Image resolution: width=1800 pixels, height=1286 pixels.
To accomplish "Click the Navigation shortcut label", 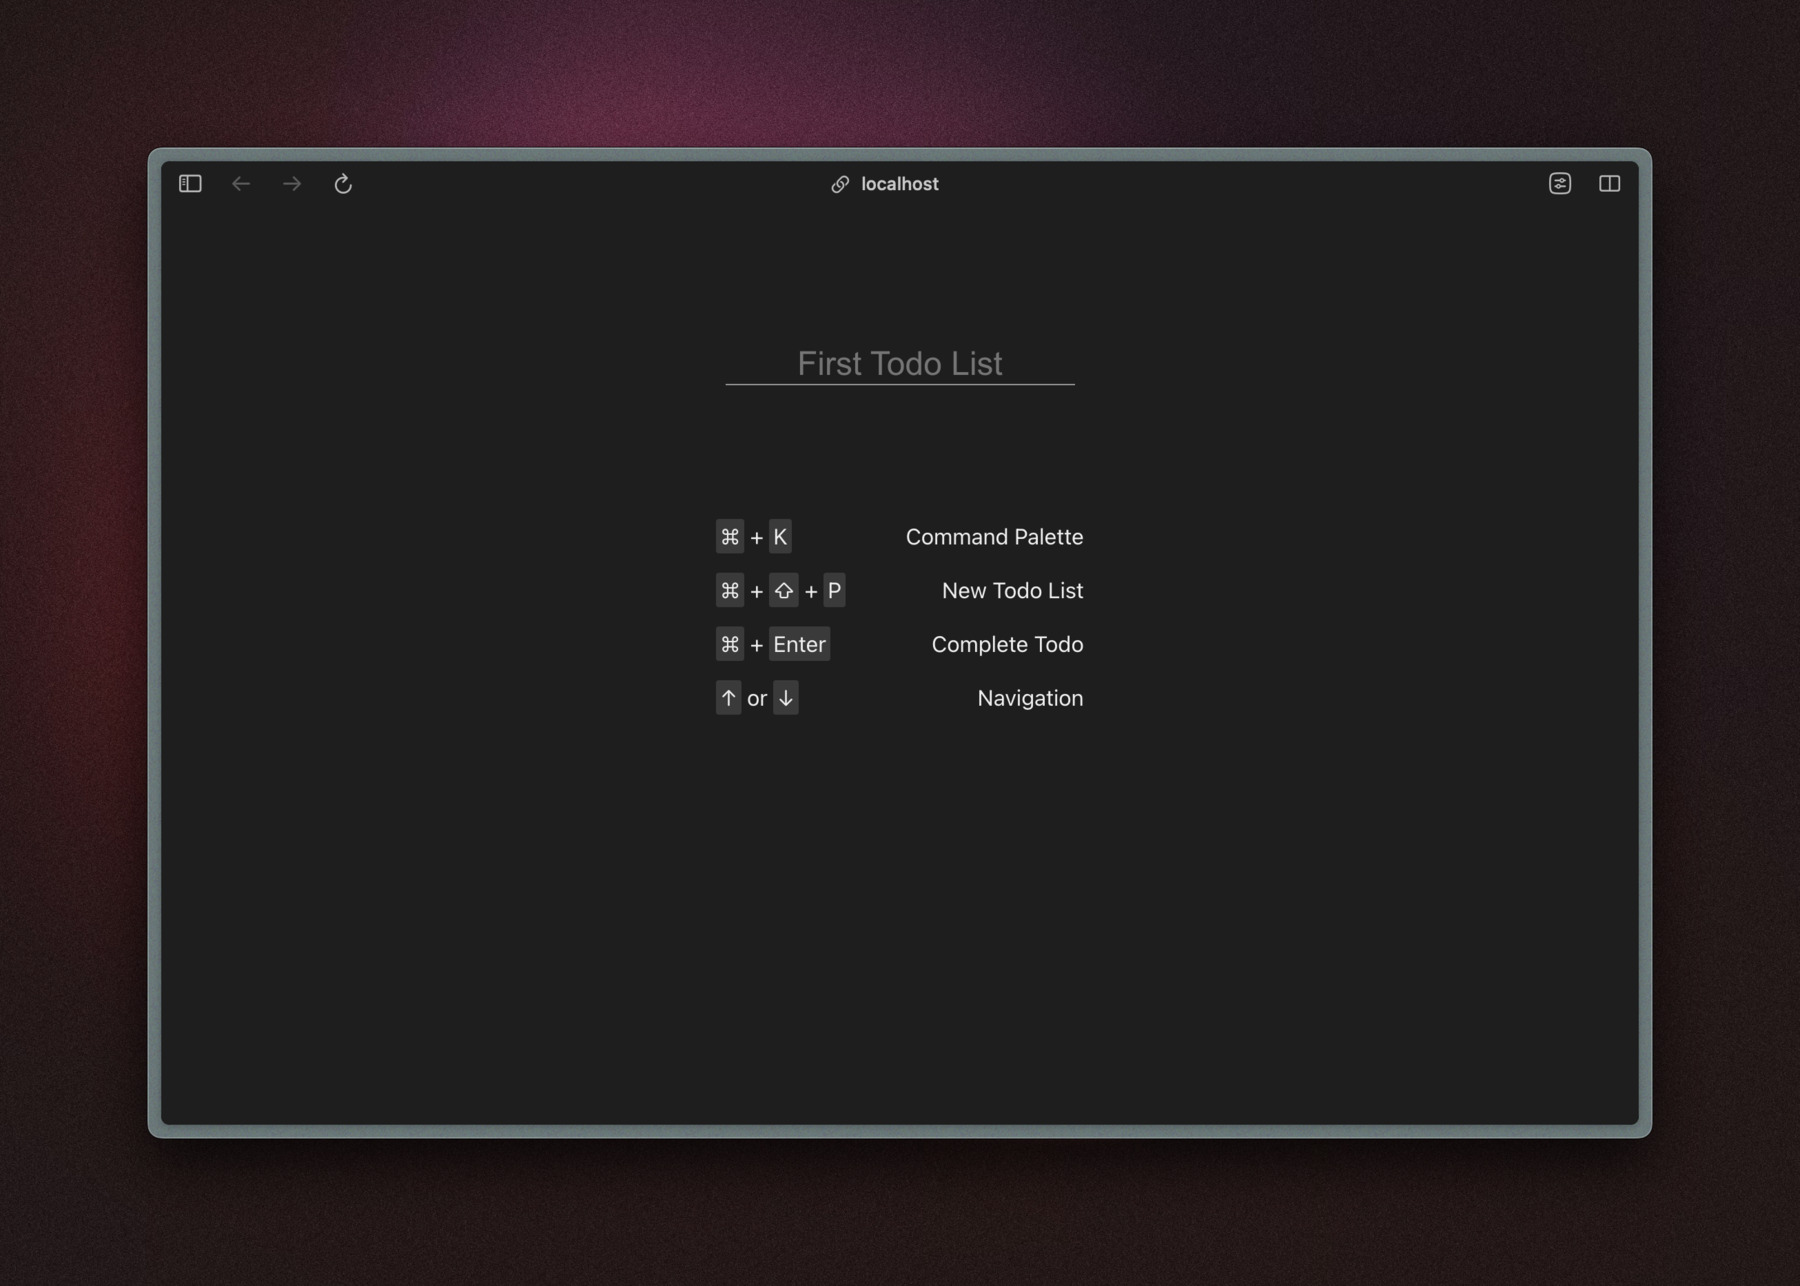I will pos(1029,698).
